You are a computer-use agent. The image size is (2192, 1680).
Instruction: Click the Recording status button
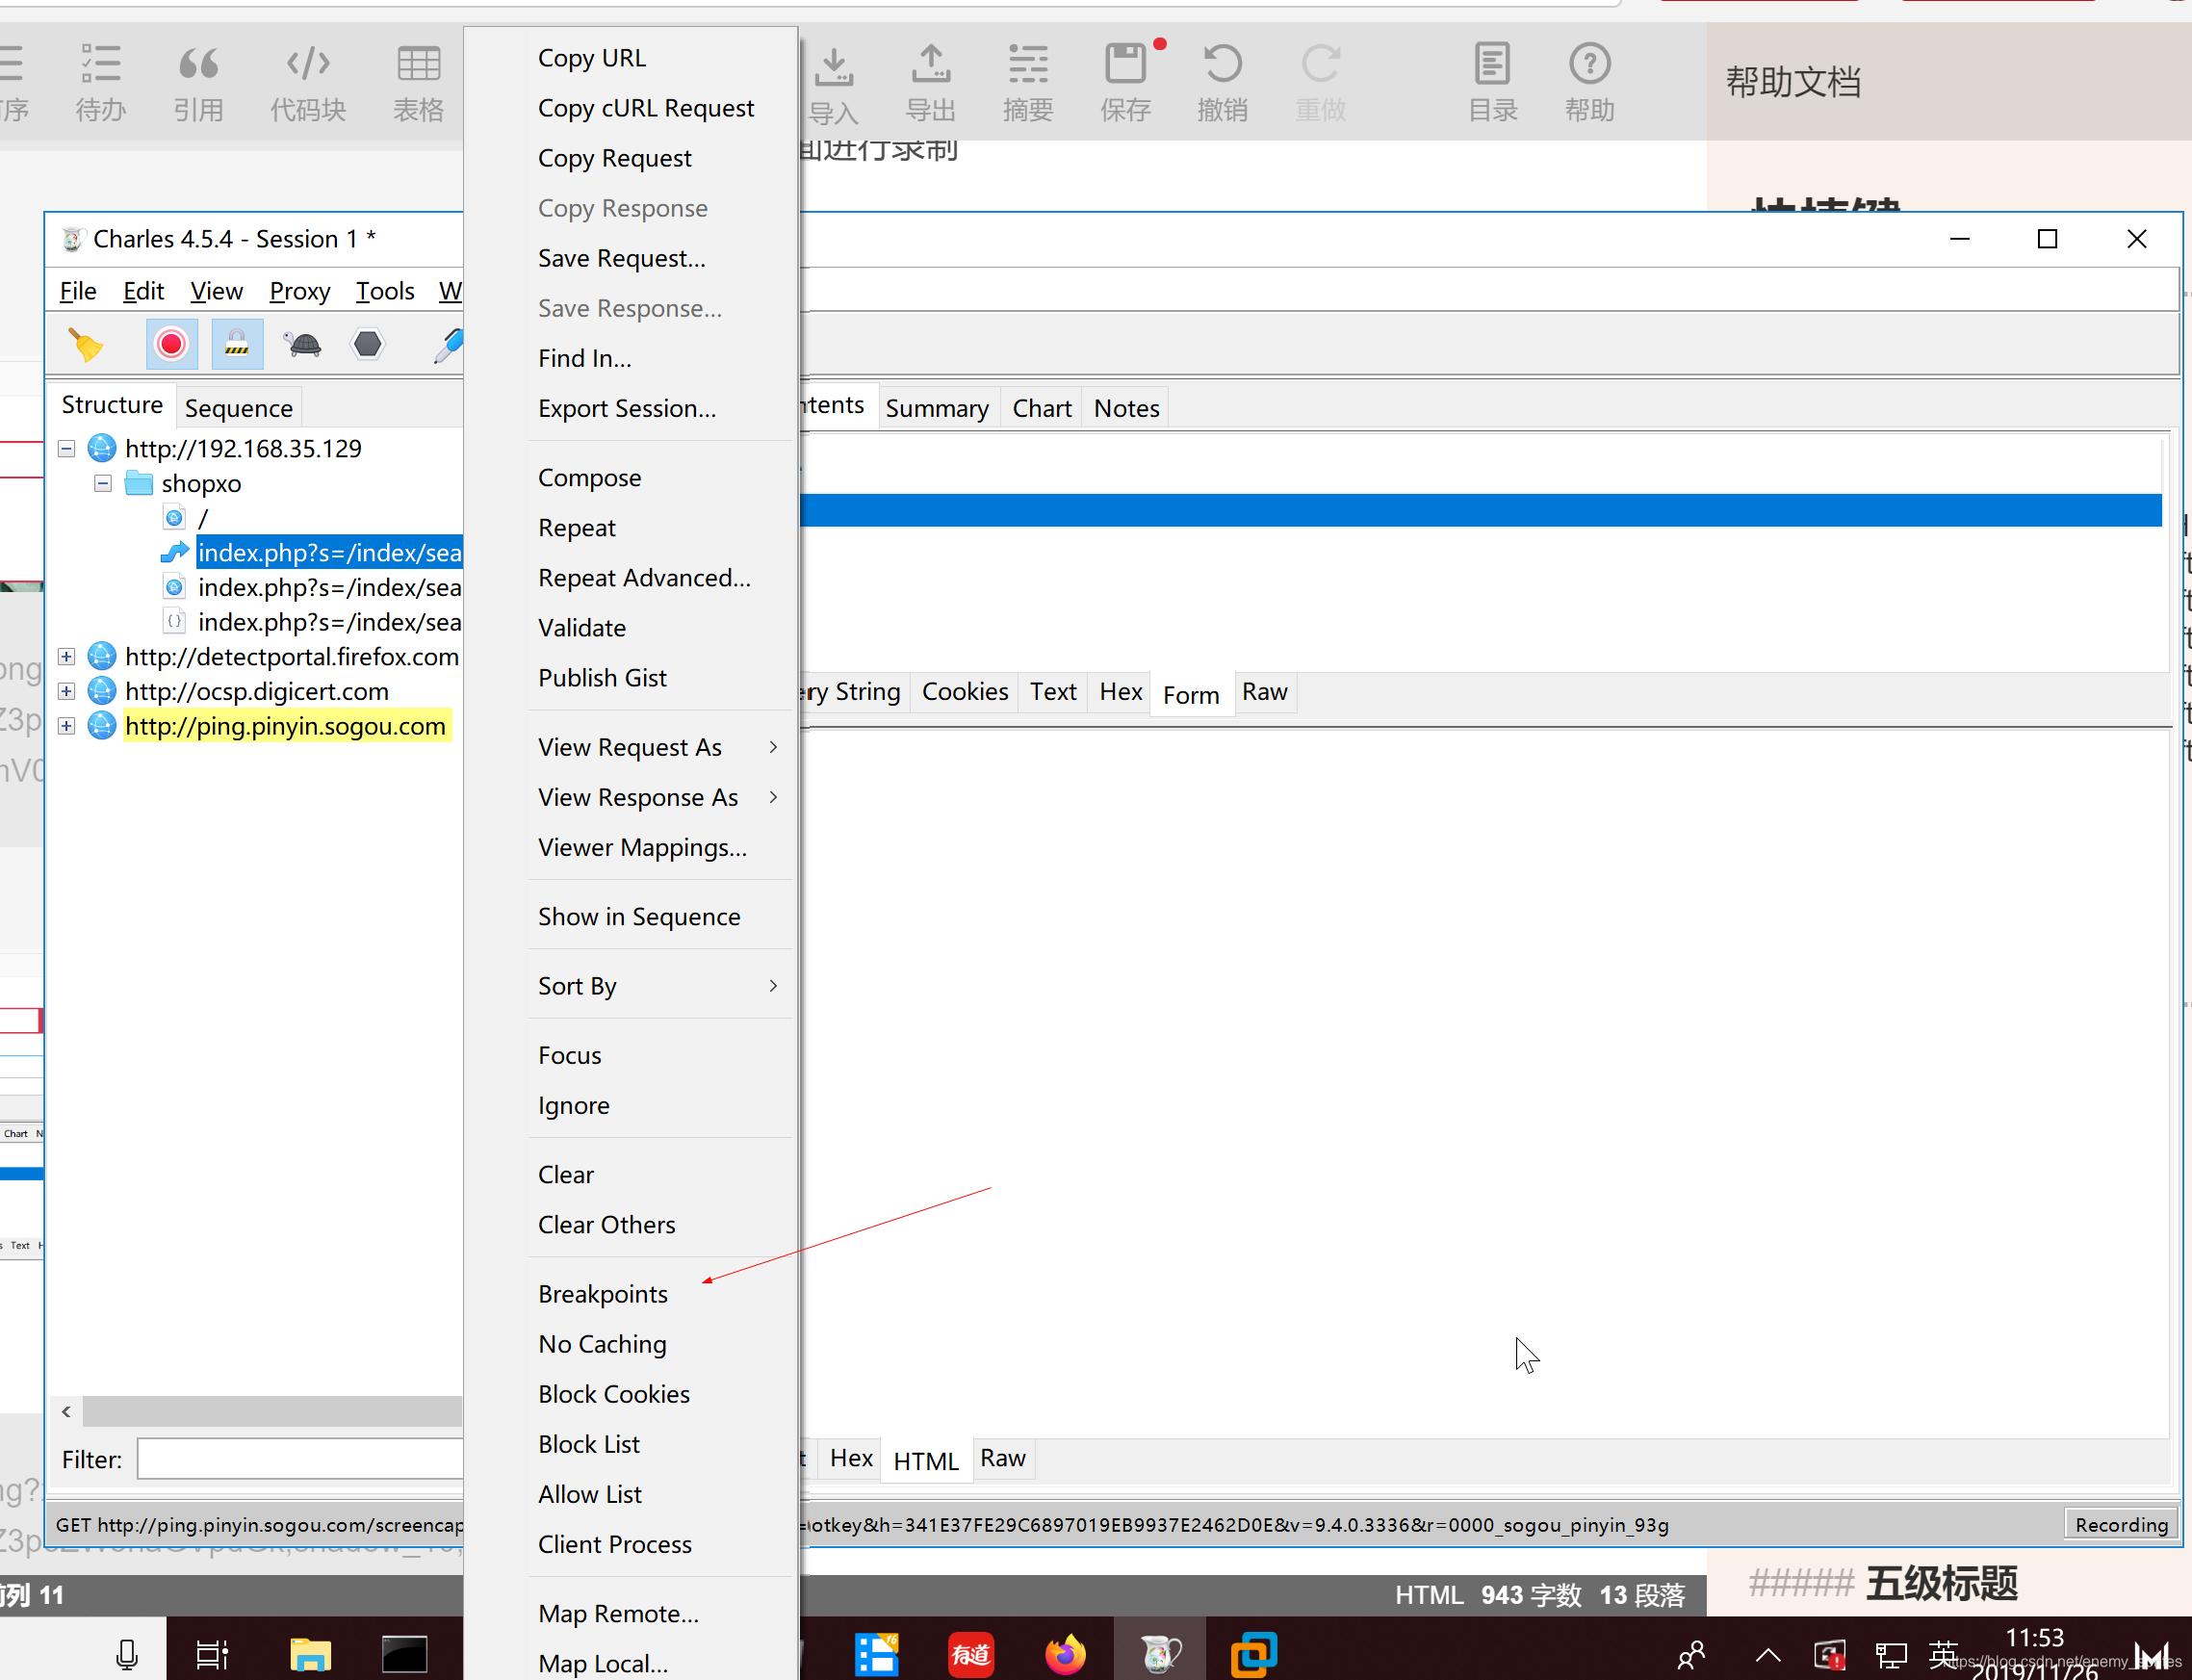[2120, 1525]
